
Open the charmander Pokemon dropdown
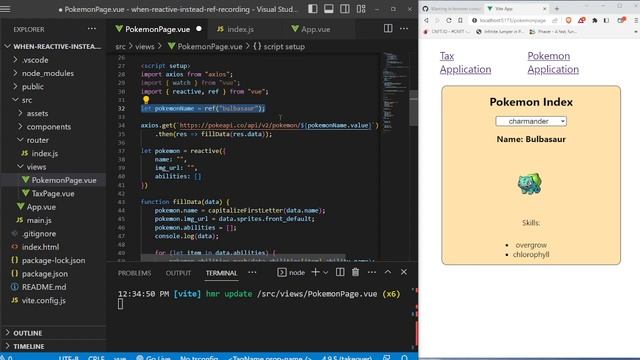531,121
